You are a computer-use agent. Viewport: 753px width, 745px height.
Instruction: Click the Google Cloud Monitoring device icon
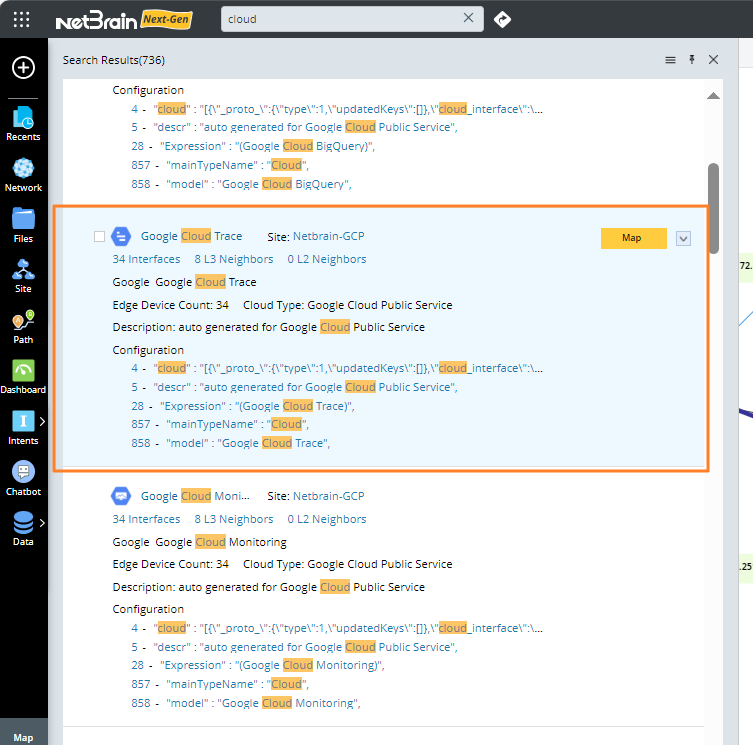click(x=121, y=496)
